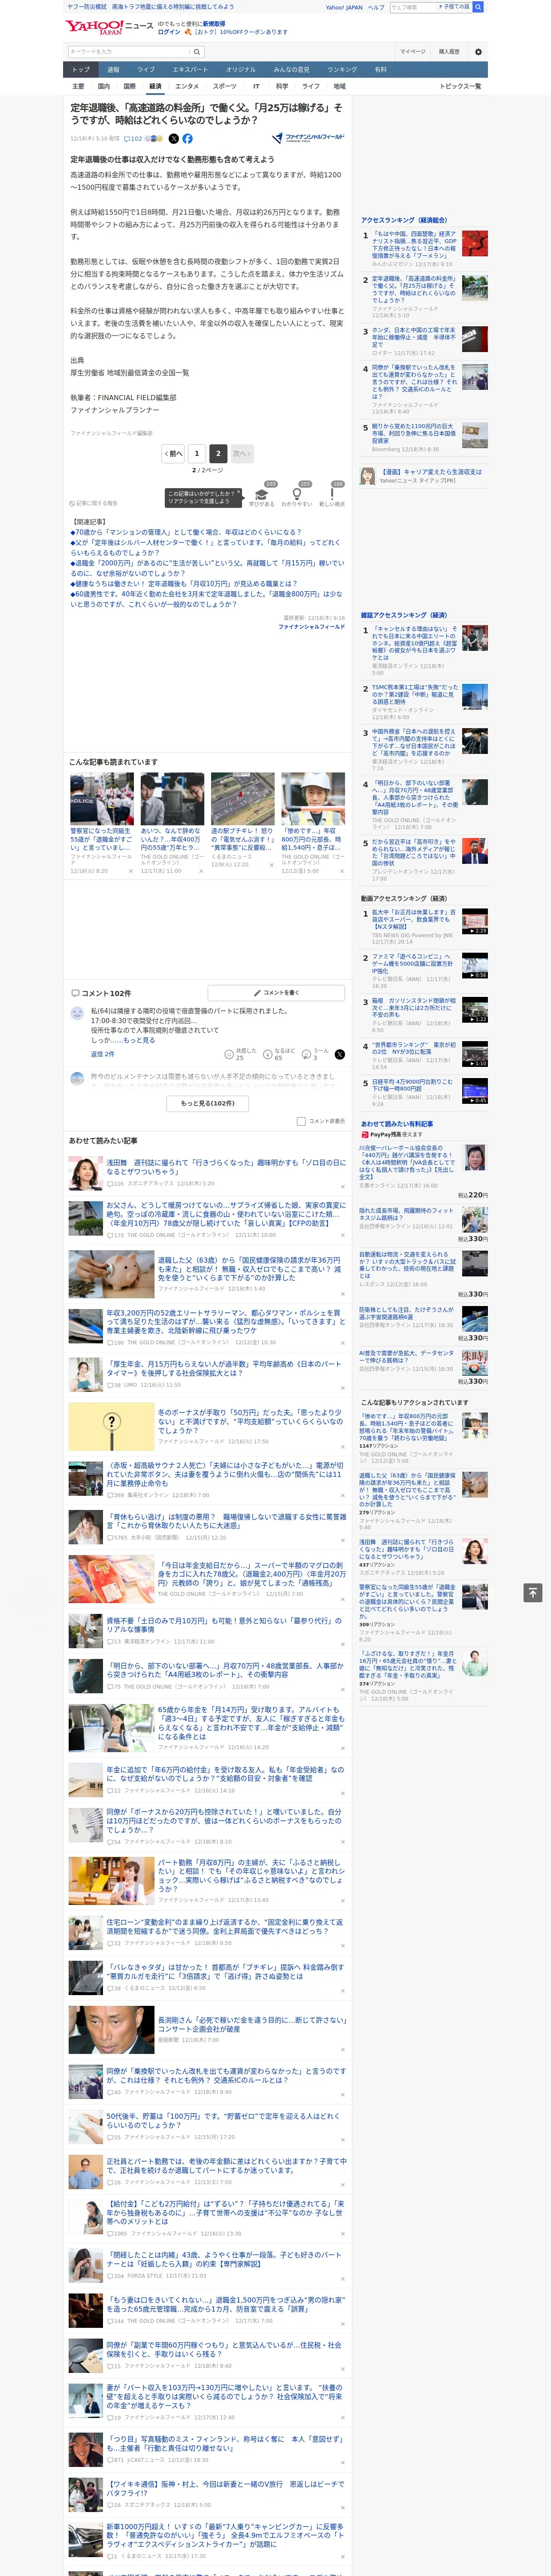Play the ファミマ「遊べるコンビニ」video thumbnail
The height and width of the screenshot is (2576, 551).
[475, 965]
